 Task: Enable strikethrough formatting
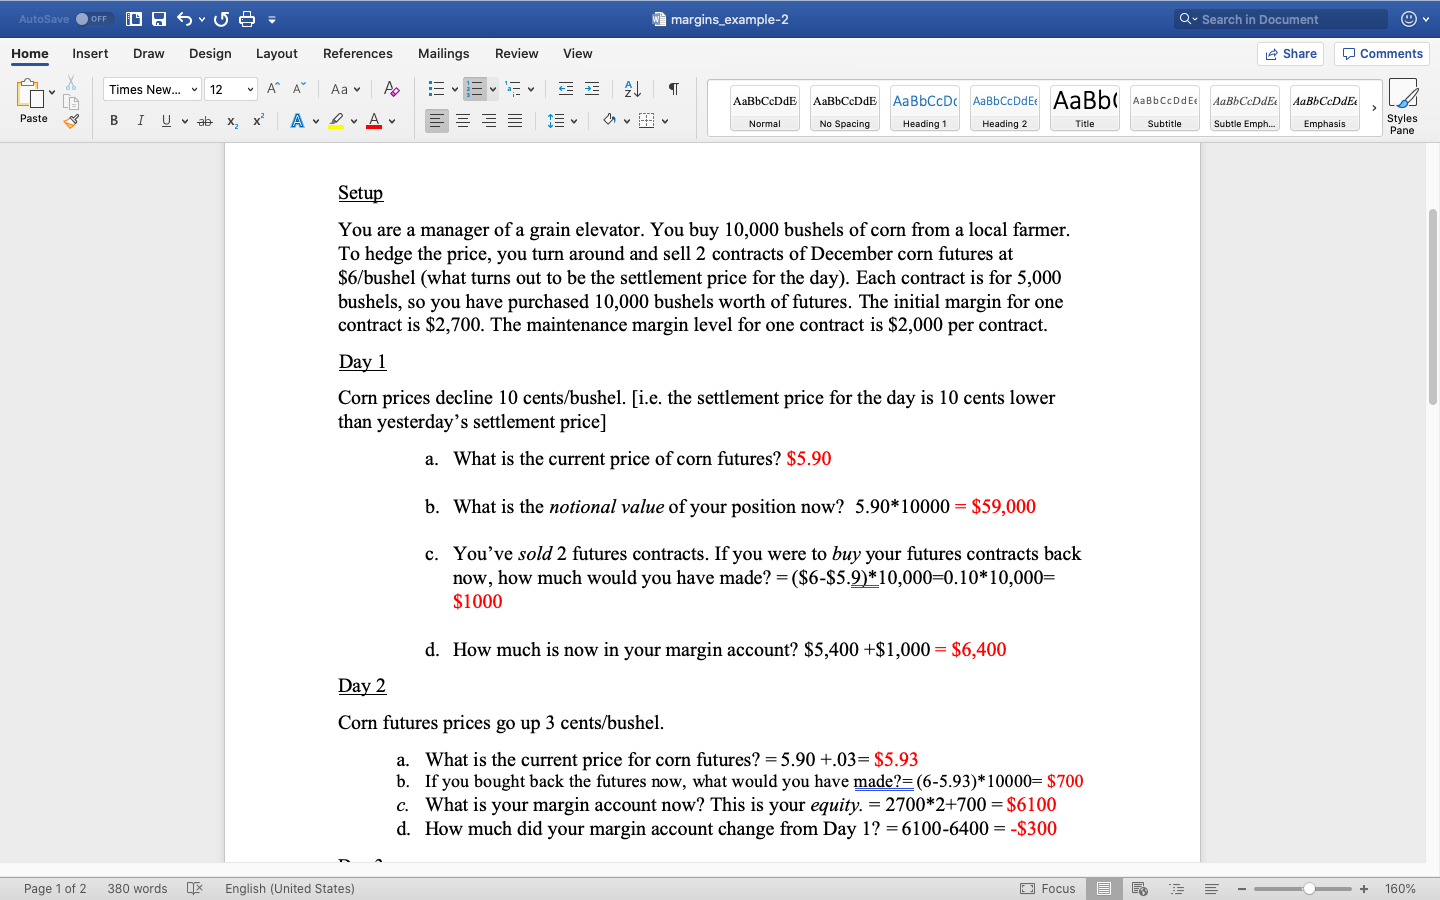pos(204,121)
